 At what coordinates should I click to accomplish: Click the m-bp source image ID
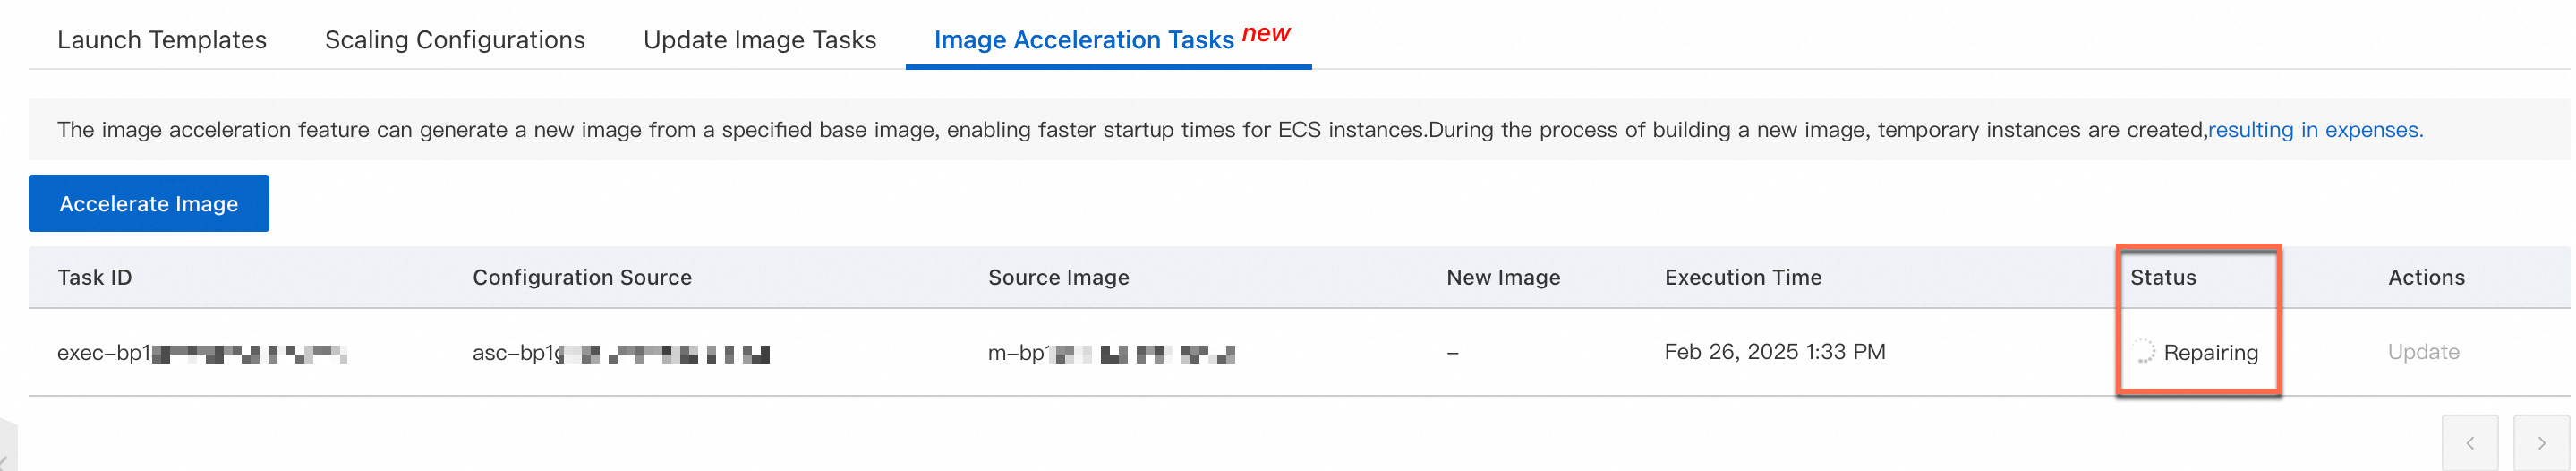(1110, 353)
